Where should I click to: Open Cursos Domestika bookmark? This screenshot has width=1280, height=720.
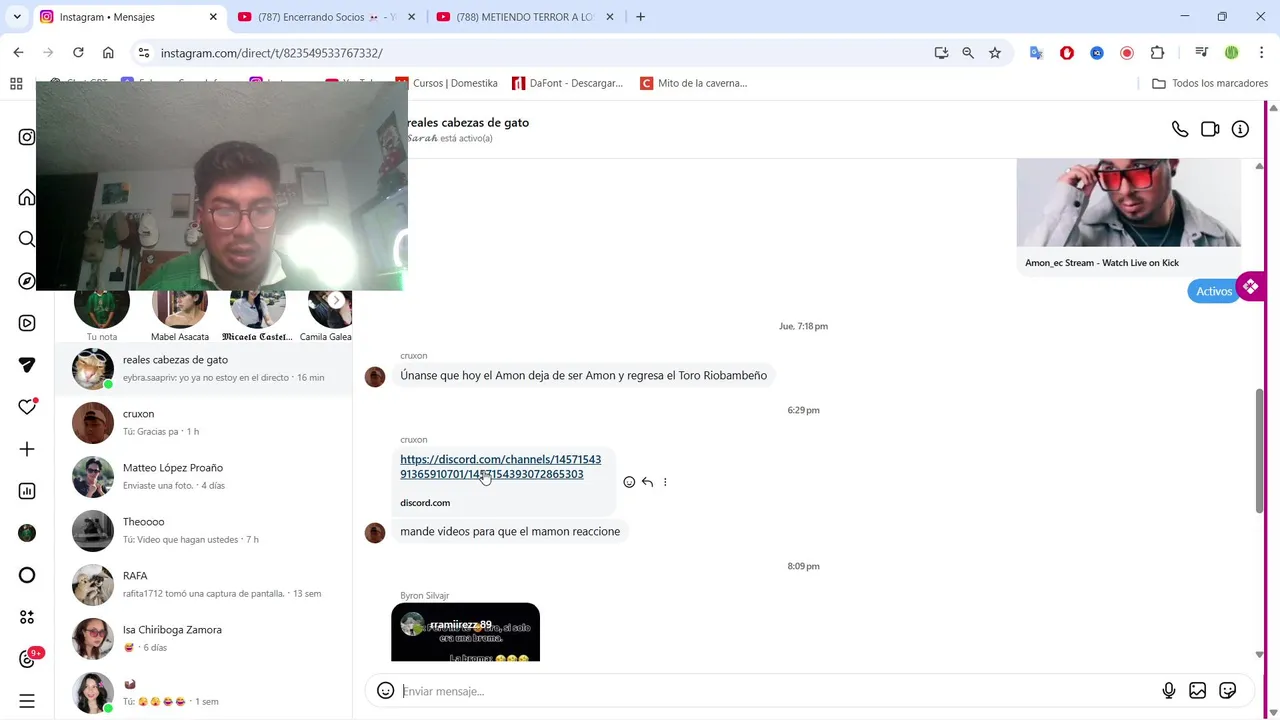[x=446, y=83]
